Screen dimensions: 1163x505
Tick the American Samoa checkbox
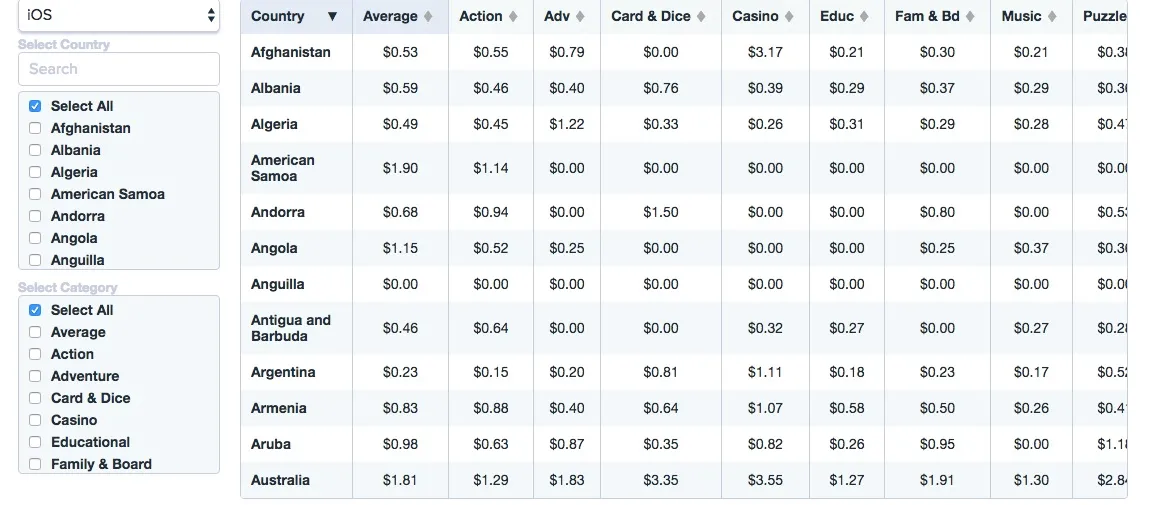(x=35, y=194)
